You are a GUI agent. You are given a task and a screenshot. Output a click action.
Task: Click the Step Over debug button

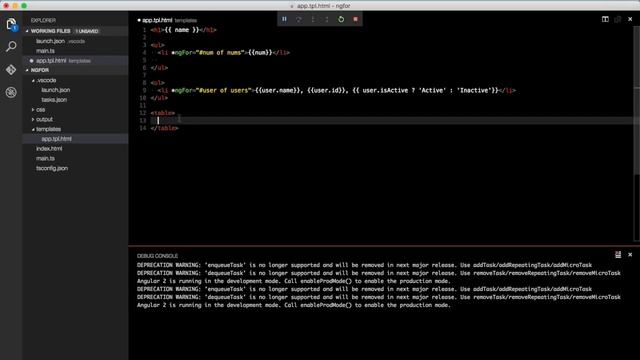[299, 19]
